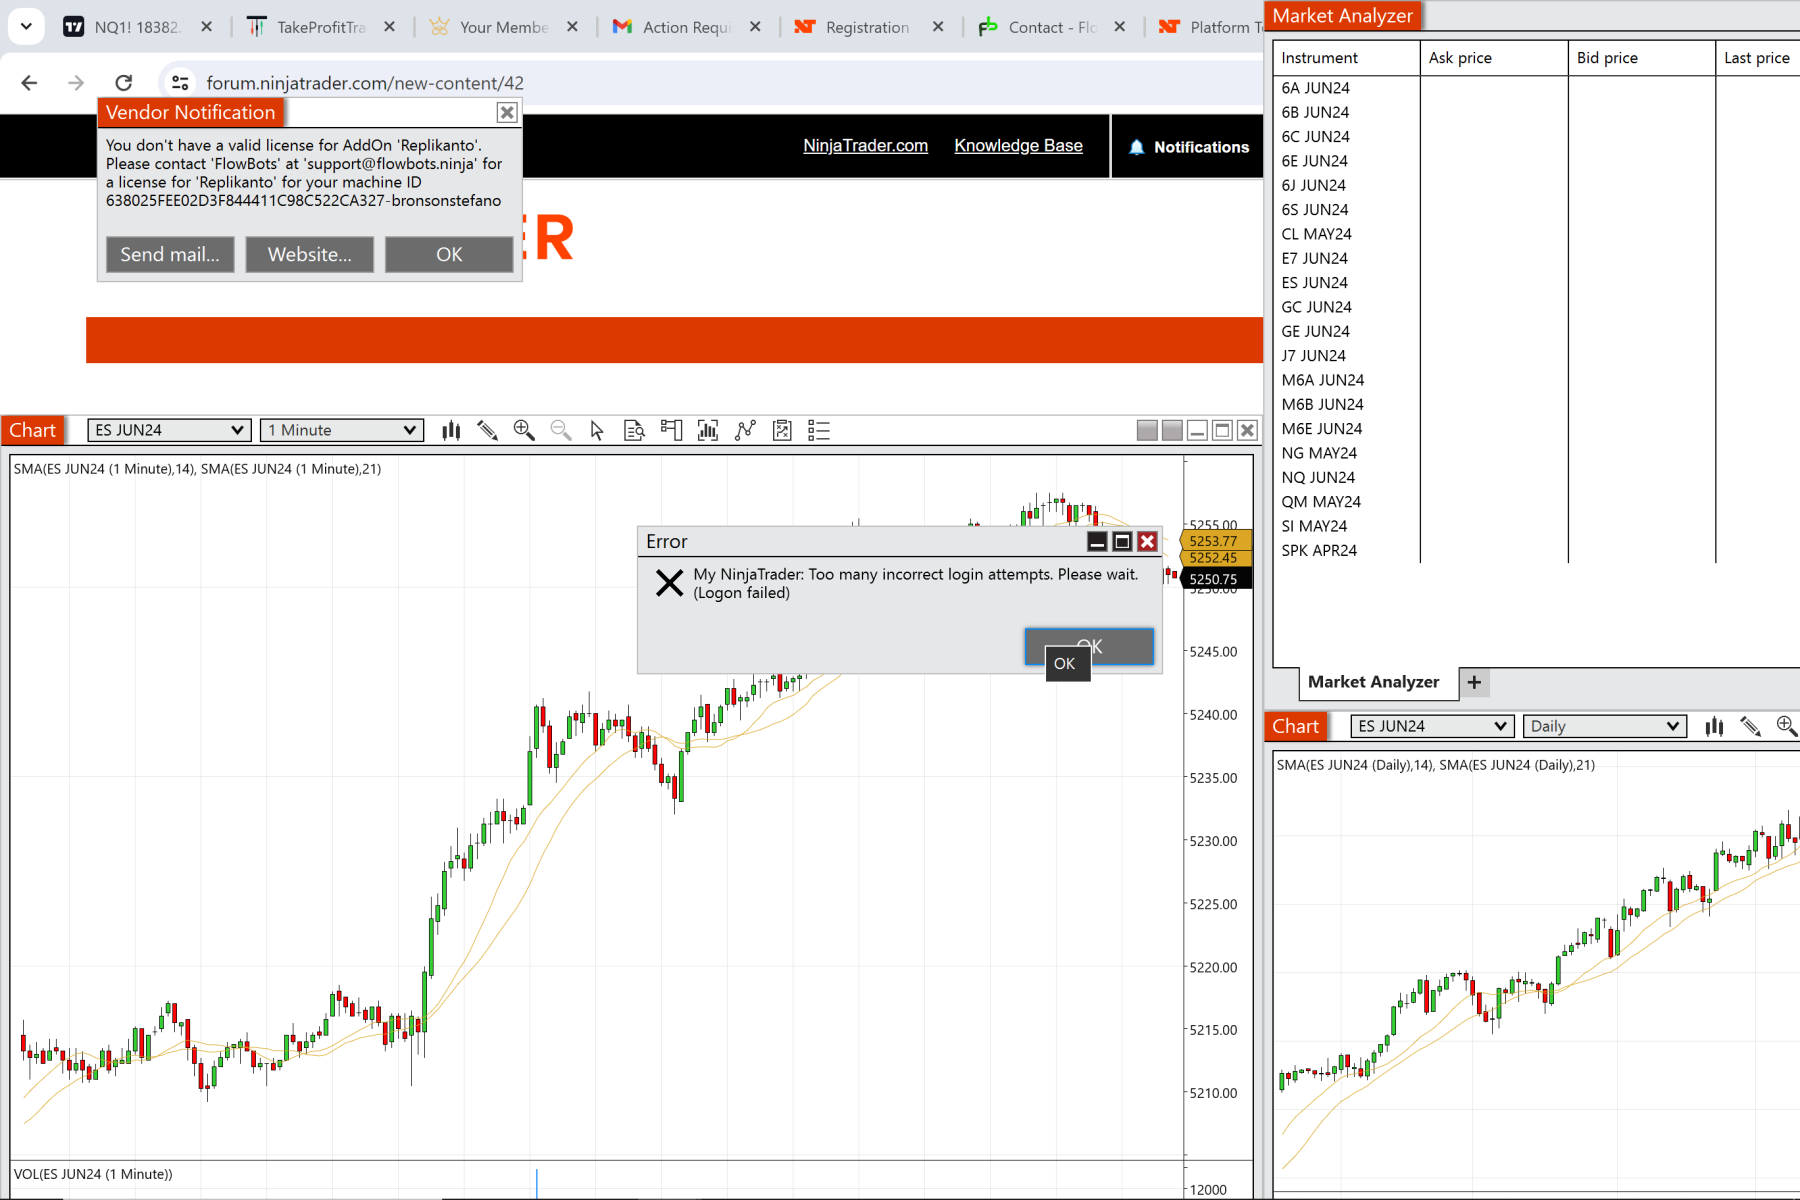1800x1200 pixels.
Task: Add a new Market Analyzer tab
Action: click(x=1474, y=682)
